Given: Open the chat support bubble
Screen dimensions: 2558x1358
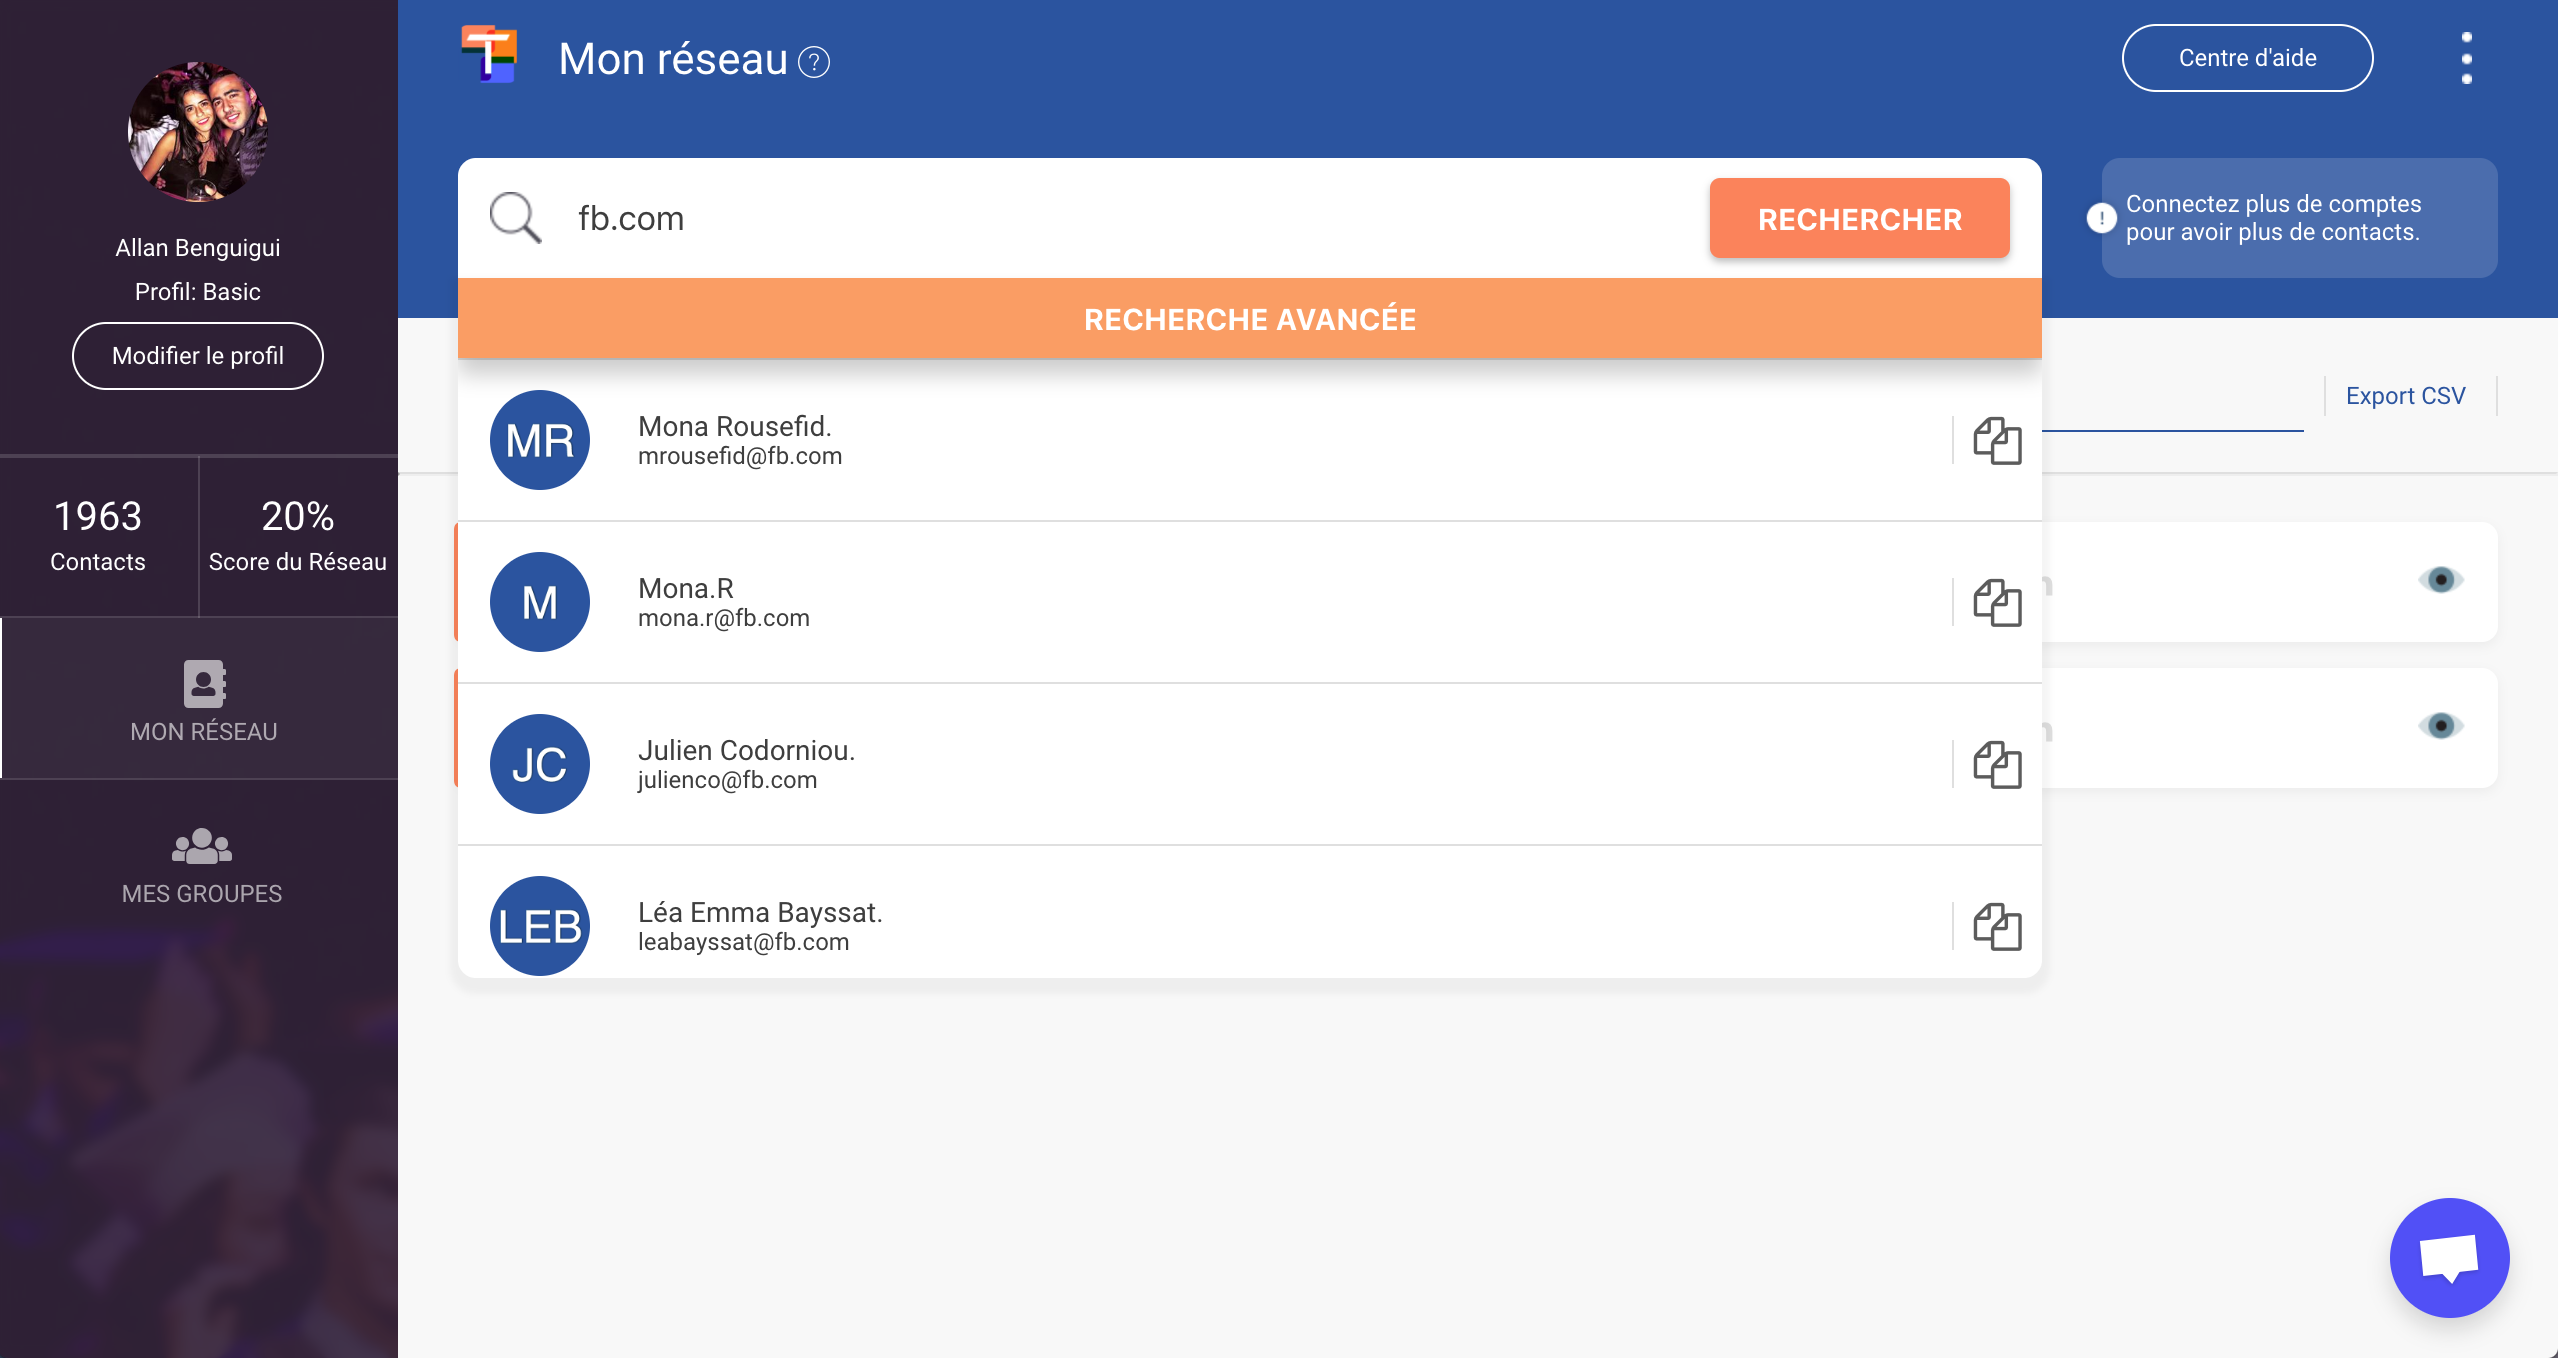Looking at the screenshot, I should point(2448,1258).
